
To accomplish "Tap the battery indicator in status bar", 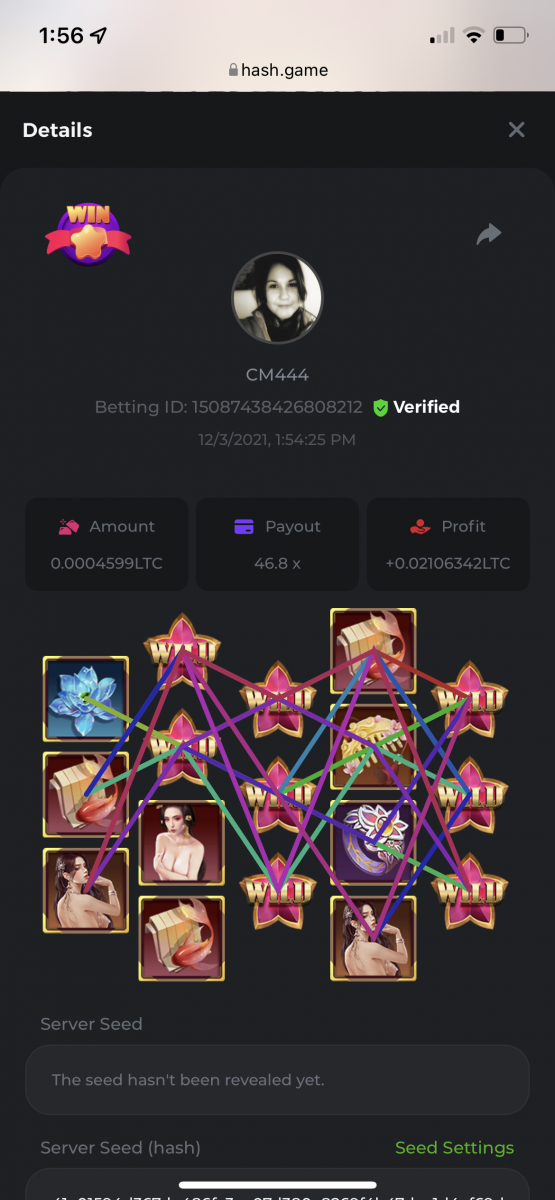I will [510, 36].
